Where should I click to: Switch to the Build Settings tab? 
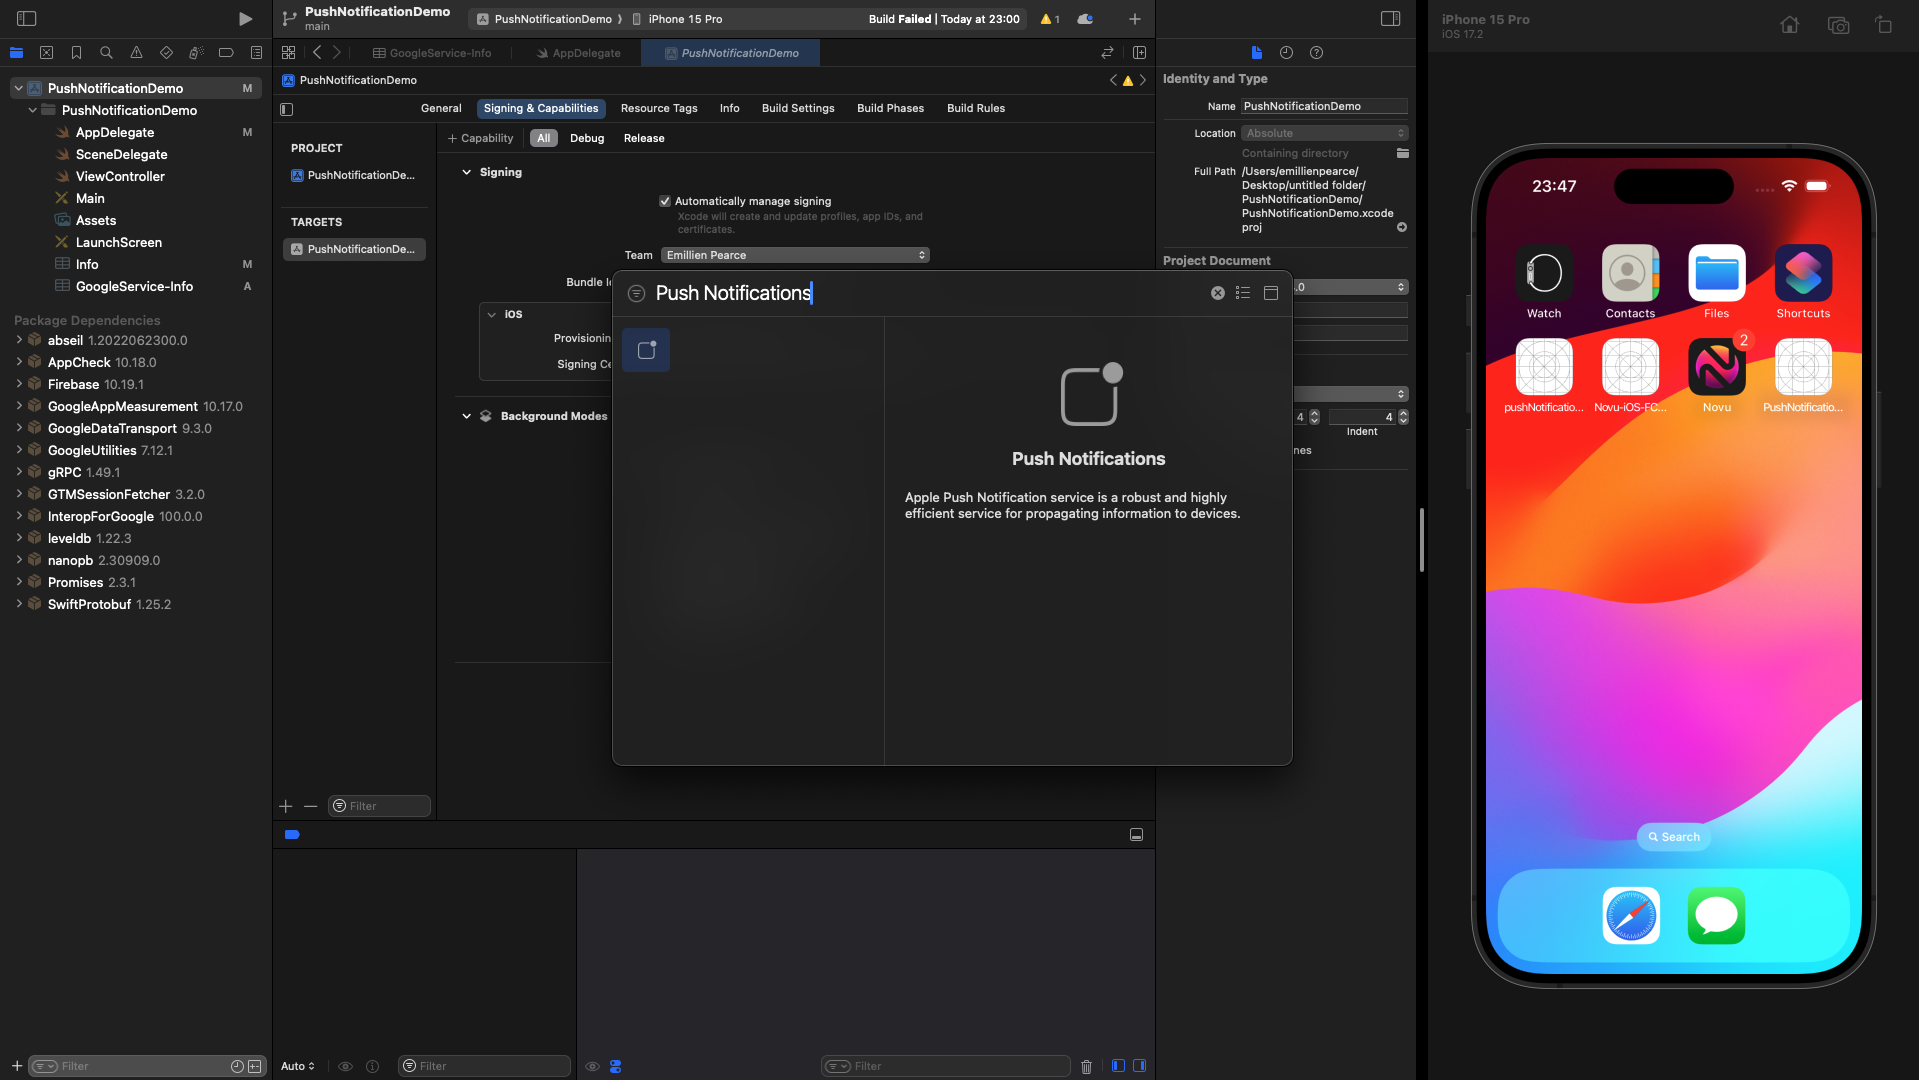tap(797, 108)
